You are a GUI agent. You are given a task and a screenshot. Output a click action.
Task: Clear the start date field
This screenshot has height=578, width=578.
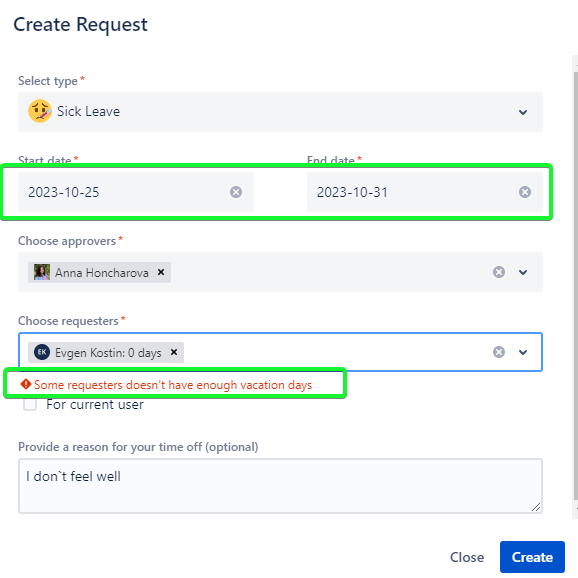point(236,192)
